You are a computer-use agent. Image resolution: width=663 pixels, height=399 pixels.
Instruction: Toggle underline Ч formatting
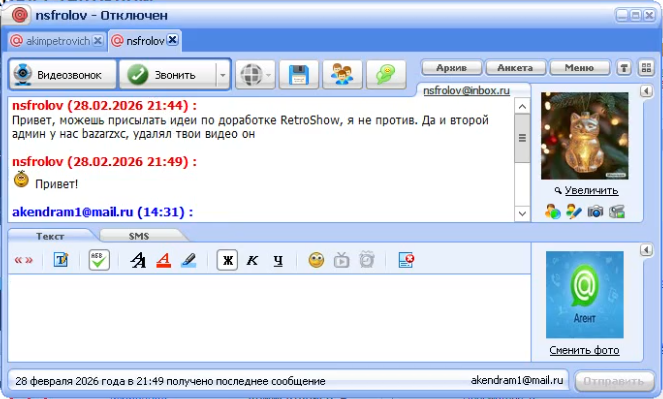pyautogui.click(x=278, y=260)
